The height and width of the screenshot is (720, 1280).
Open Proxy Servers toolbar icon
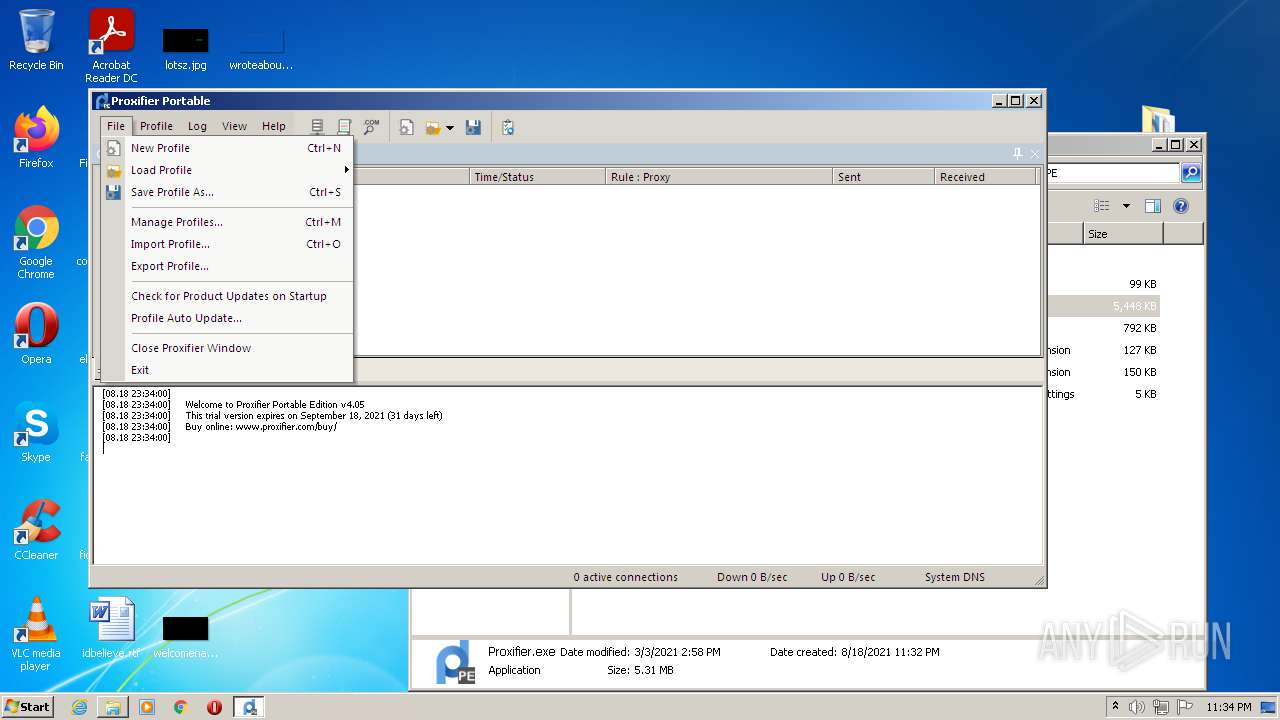(x=318, y=127)
